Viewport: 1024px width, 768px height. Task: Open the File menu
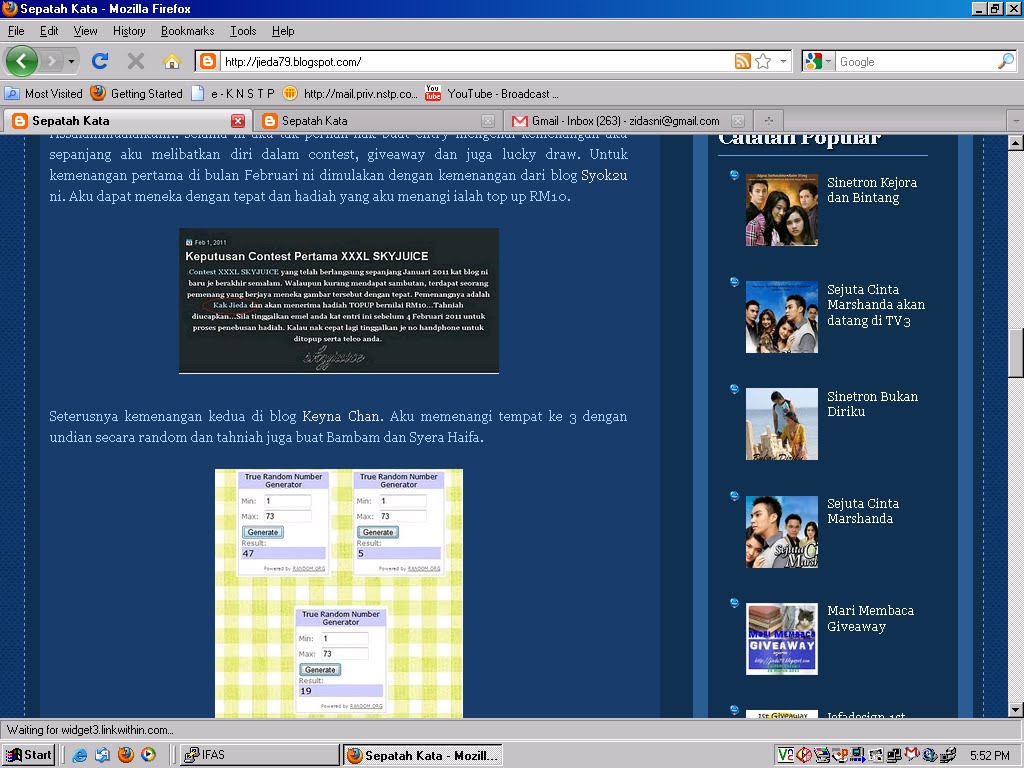click(16, 31)
